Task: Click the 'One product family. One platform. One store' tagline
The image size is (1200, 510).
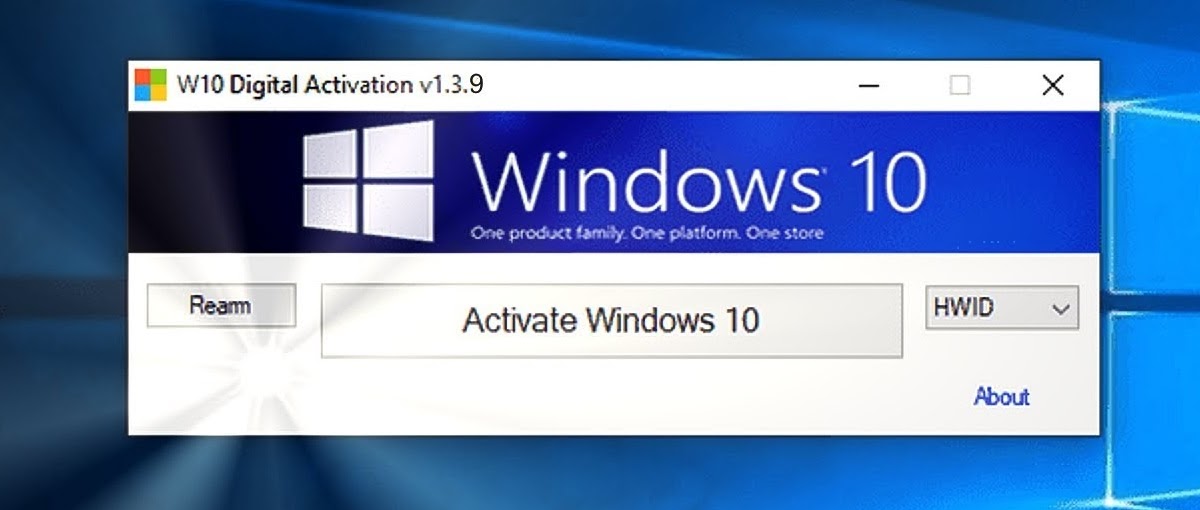Action: [x=646, y=235]
